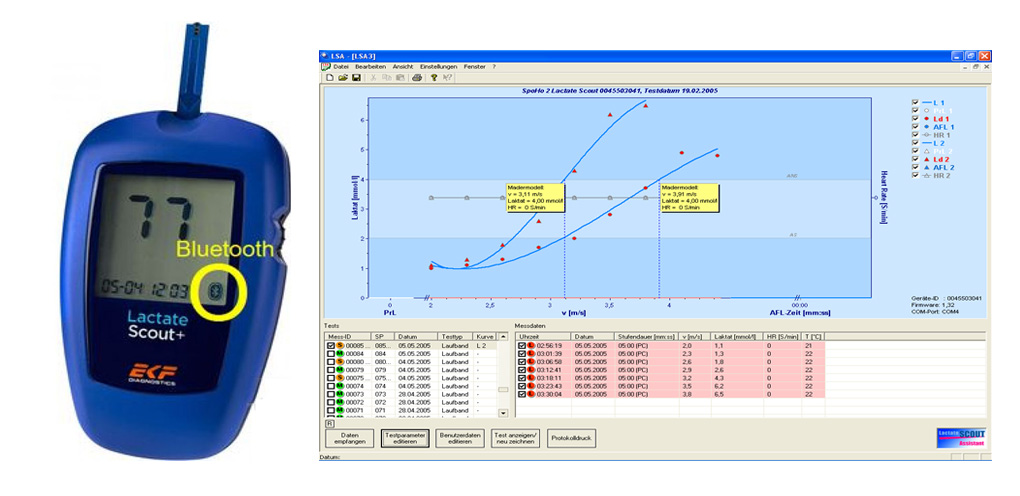Click the New document toolbar icon

(x=330, y=77)
